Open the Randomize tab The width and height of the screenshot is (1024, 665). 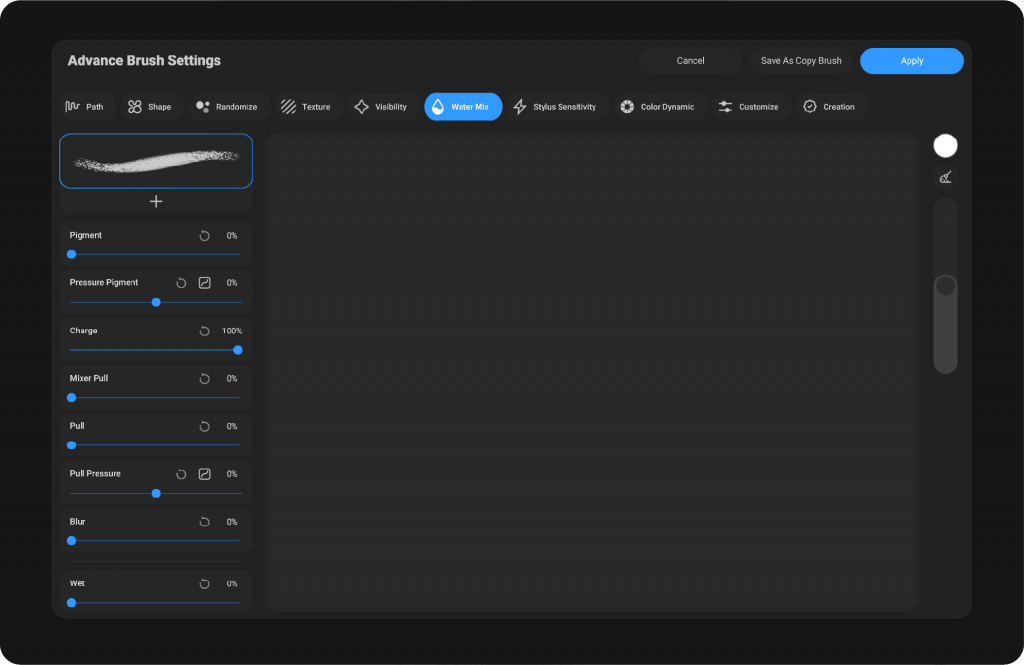tap(227, 107)
